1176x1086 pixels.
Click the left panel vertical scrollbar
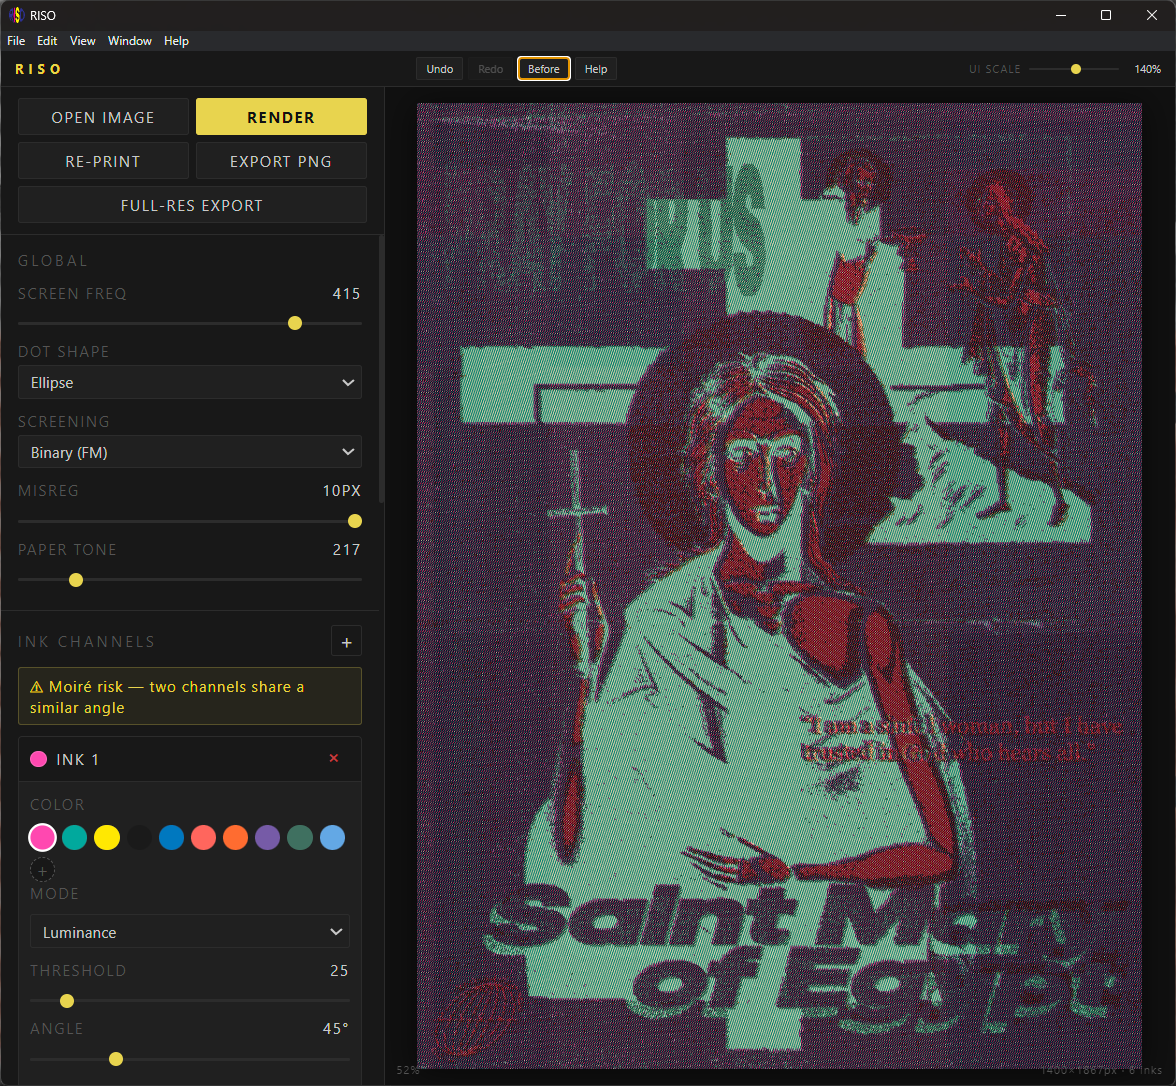tap(382, 369)
